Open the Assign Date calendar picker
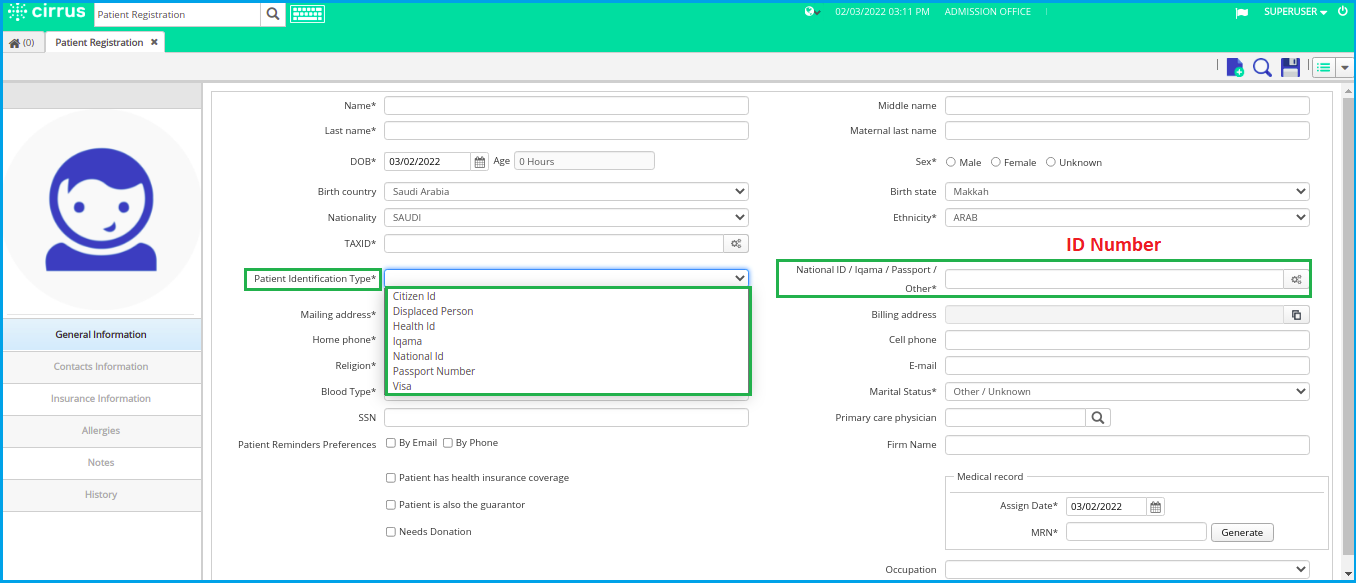Viewport: 1356px width, 584px height. (1154, 506)
